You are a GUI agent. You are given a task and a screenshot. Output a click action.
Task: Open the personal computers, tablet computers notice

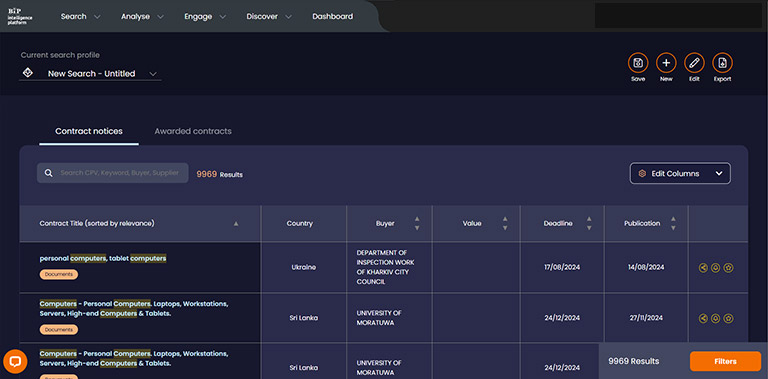coord(103,258)
